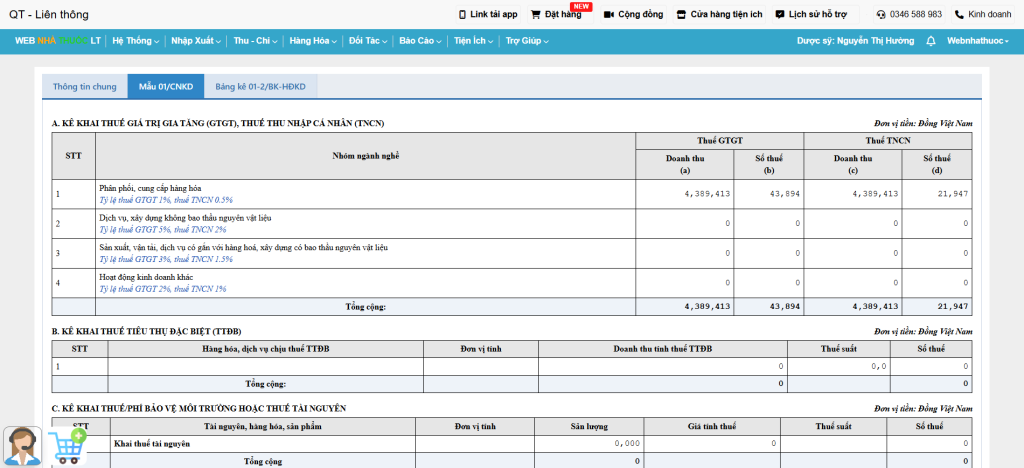The height and width of the screenshot is (468, 1024).
Task: Click the WEB NHÀ THUỐC LT logo
Action: tap(57, 41)
